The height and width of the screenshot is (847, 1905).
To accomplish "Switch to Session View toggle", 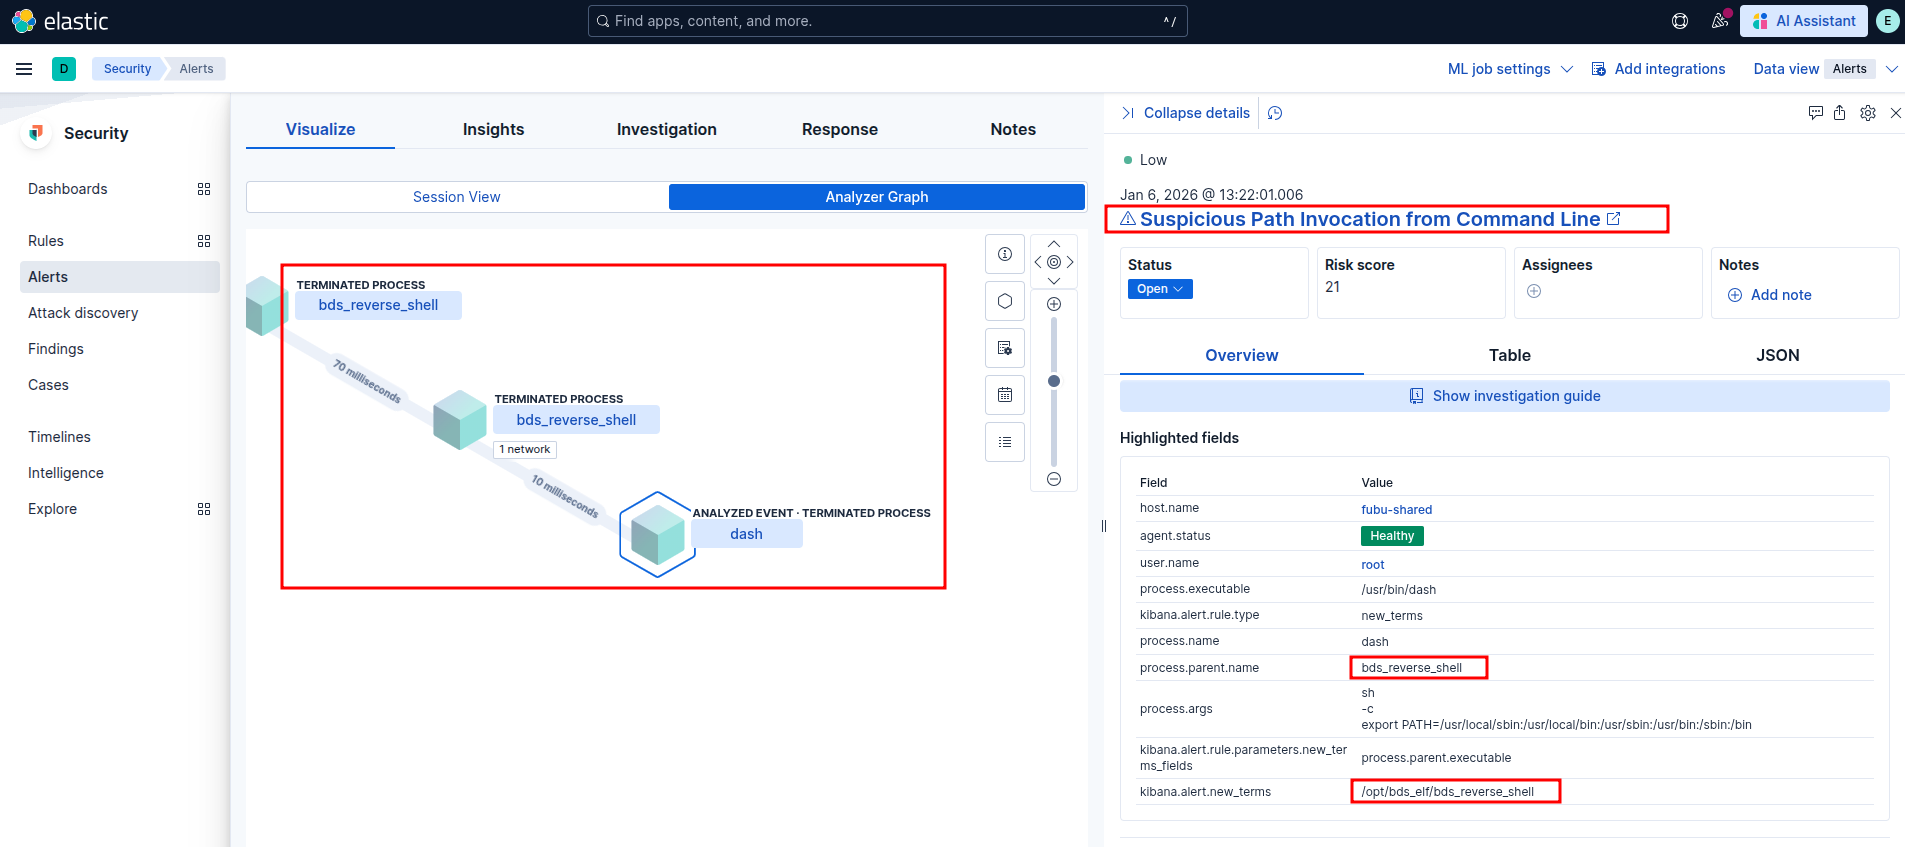I will click(457, 197).
